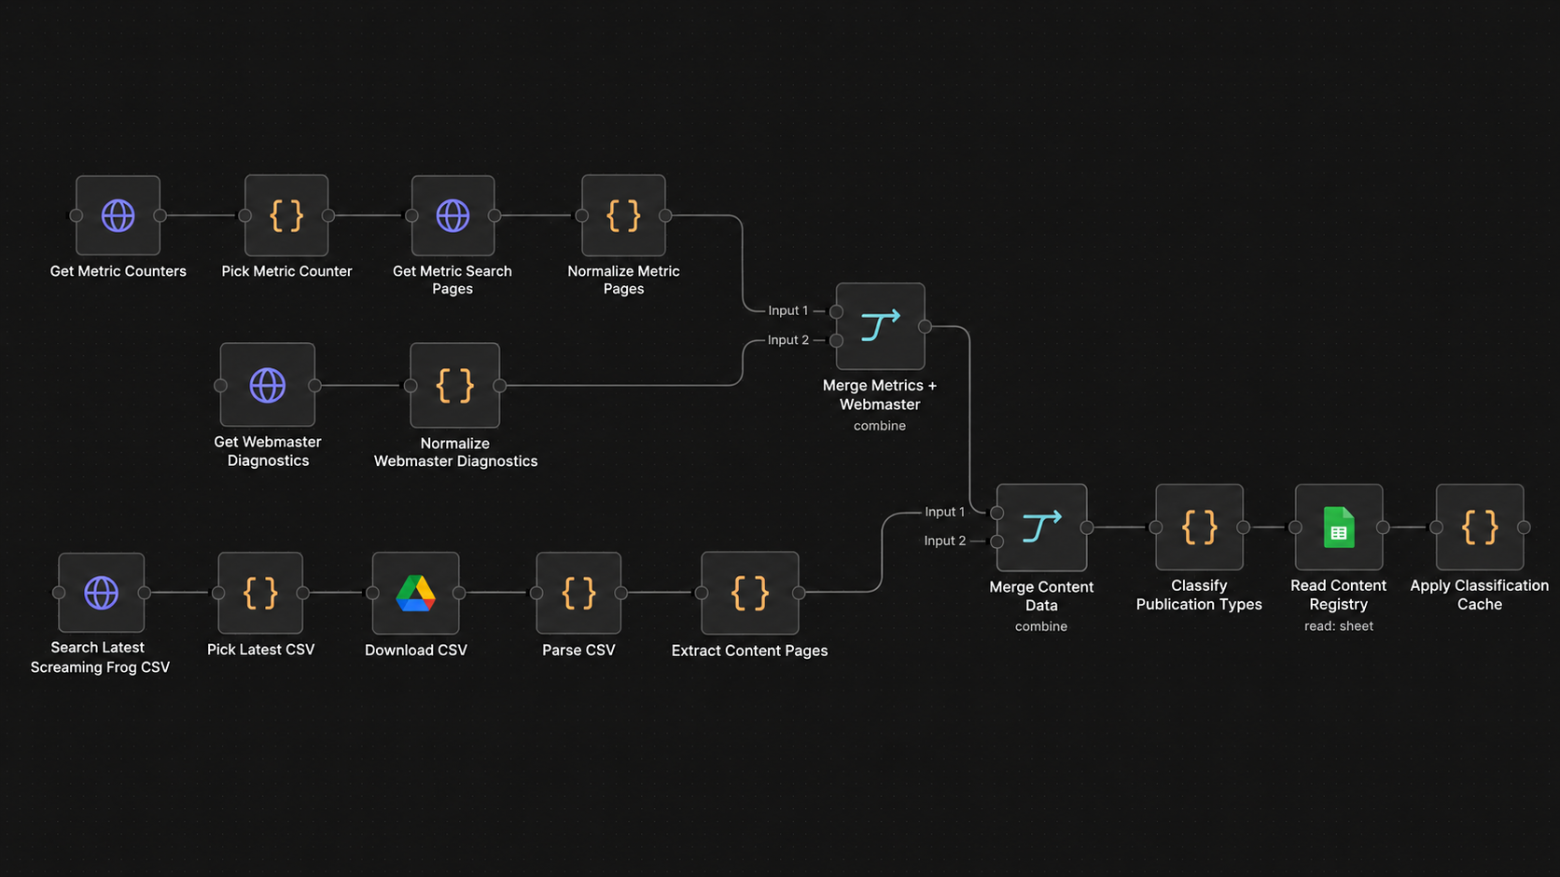Click the 'Classify Publication Types' label
The height and width of the screenshot is (877, 1560).
1199,595
